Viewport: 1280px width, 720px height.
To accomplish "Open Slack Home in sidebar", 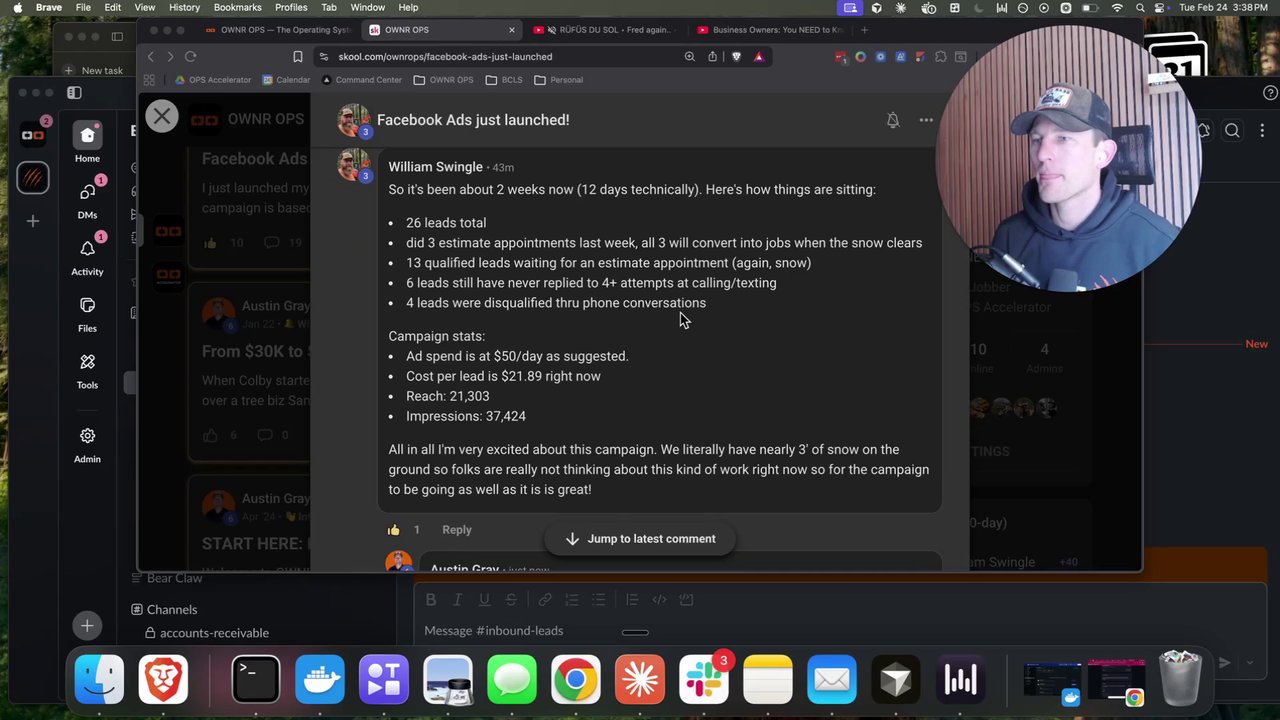I will click(x=87, y=142).
